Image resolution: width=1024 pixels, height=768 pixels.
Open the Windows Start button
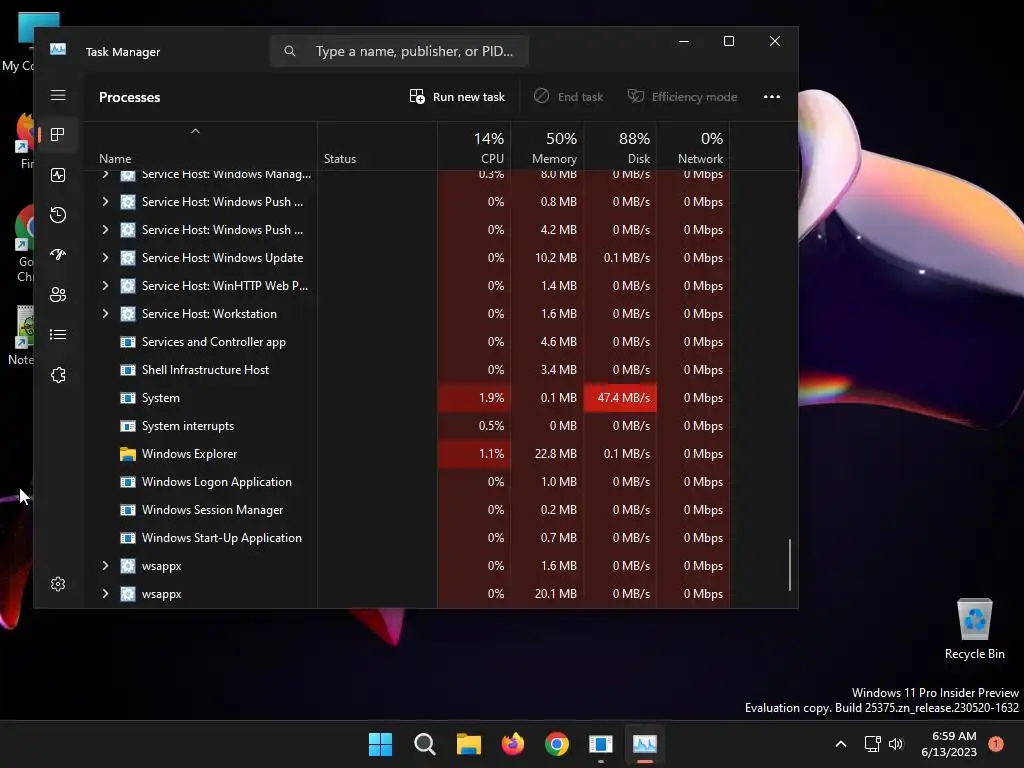click(380, 744)
